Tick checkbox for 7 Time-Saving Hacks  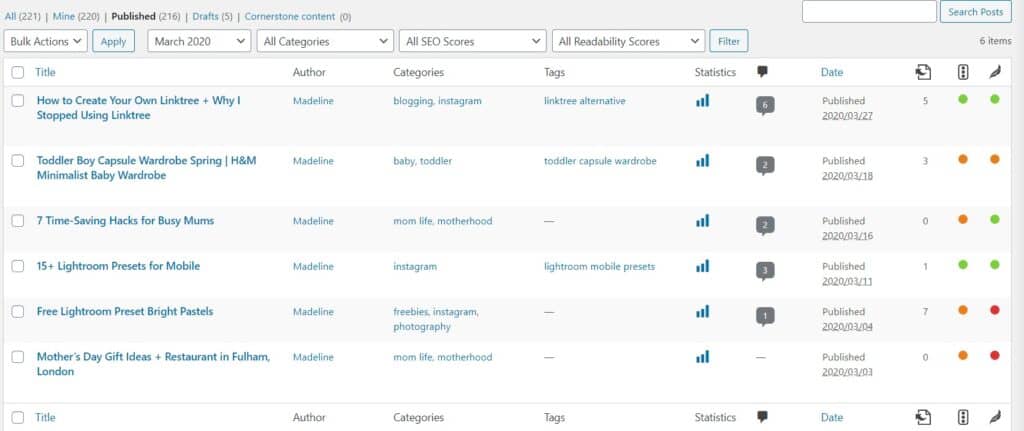(x=18, y=221)
